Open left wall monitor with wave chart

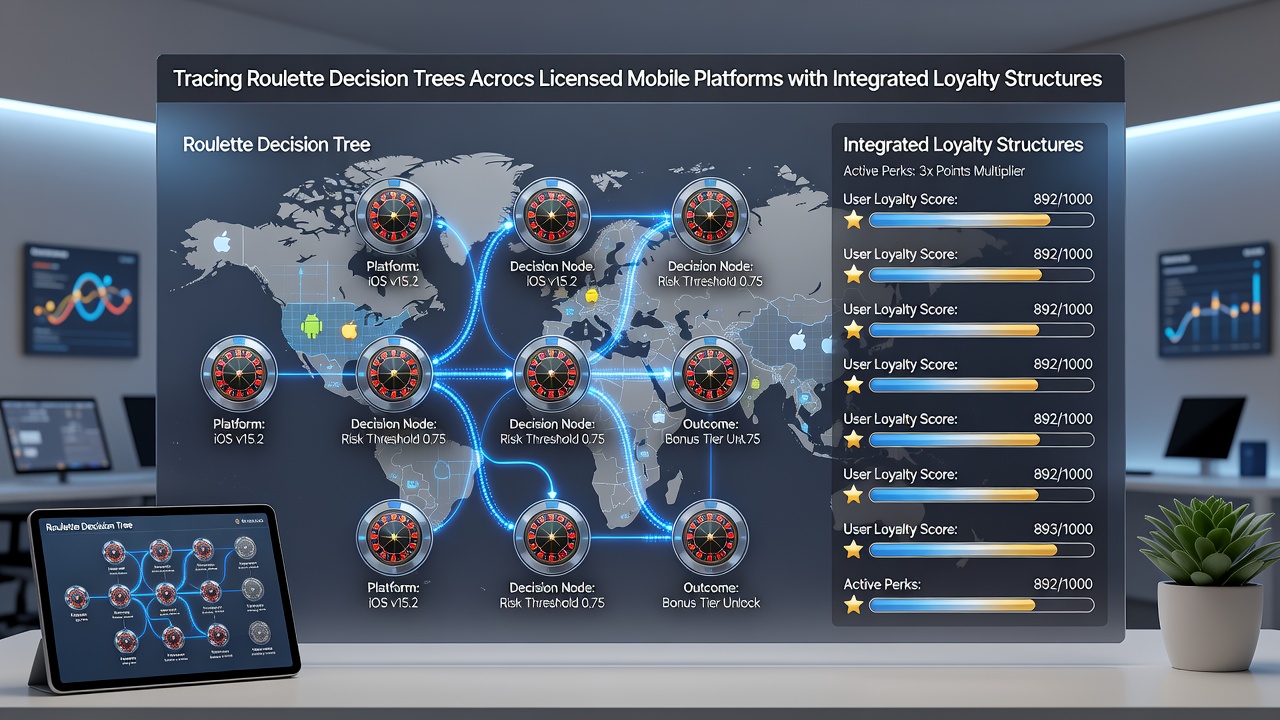tap(81, 299)
